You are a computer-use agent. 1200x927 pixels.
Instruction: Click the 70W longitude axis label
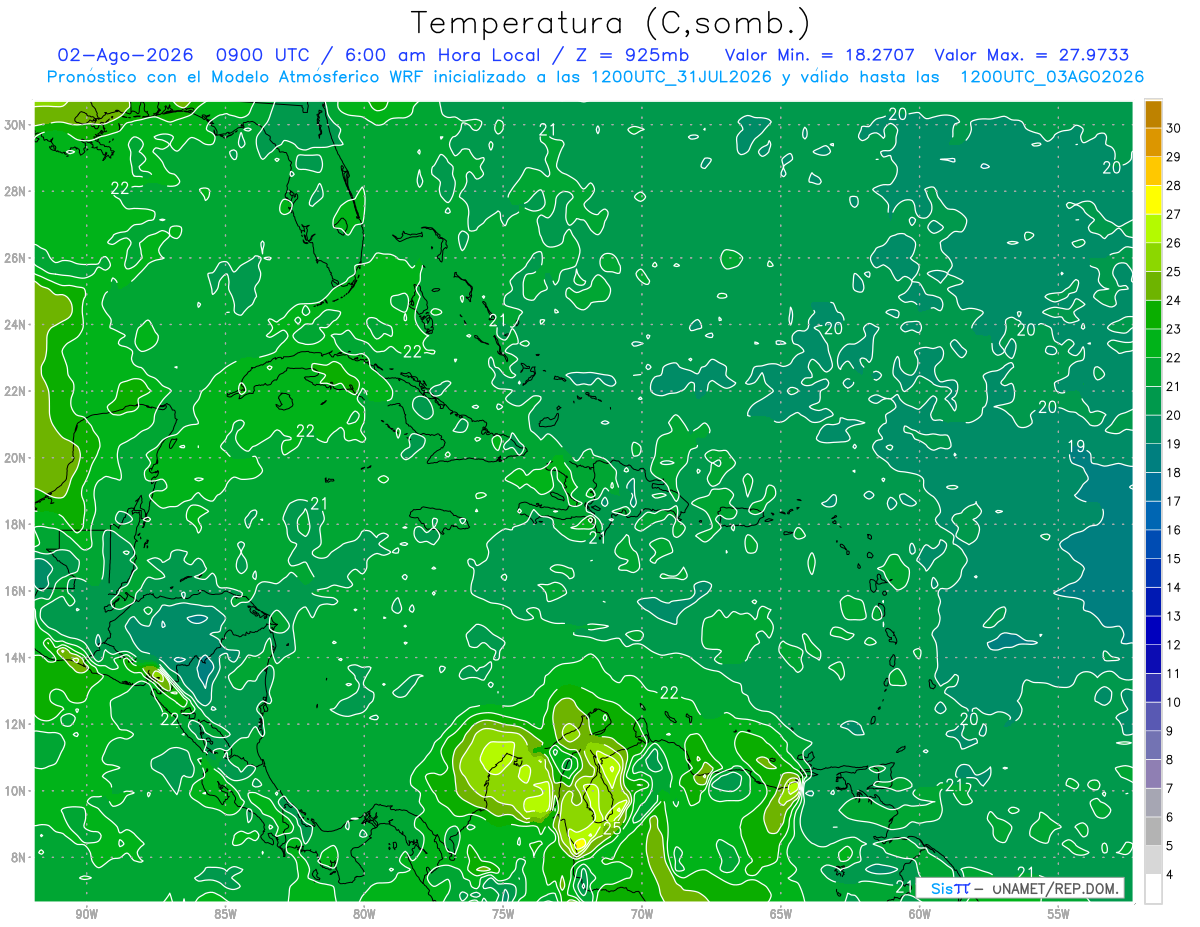coord(642,914)
